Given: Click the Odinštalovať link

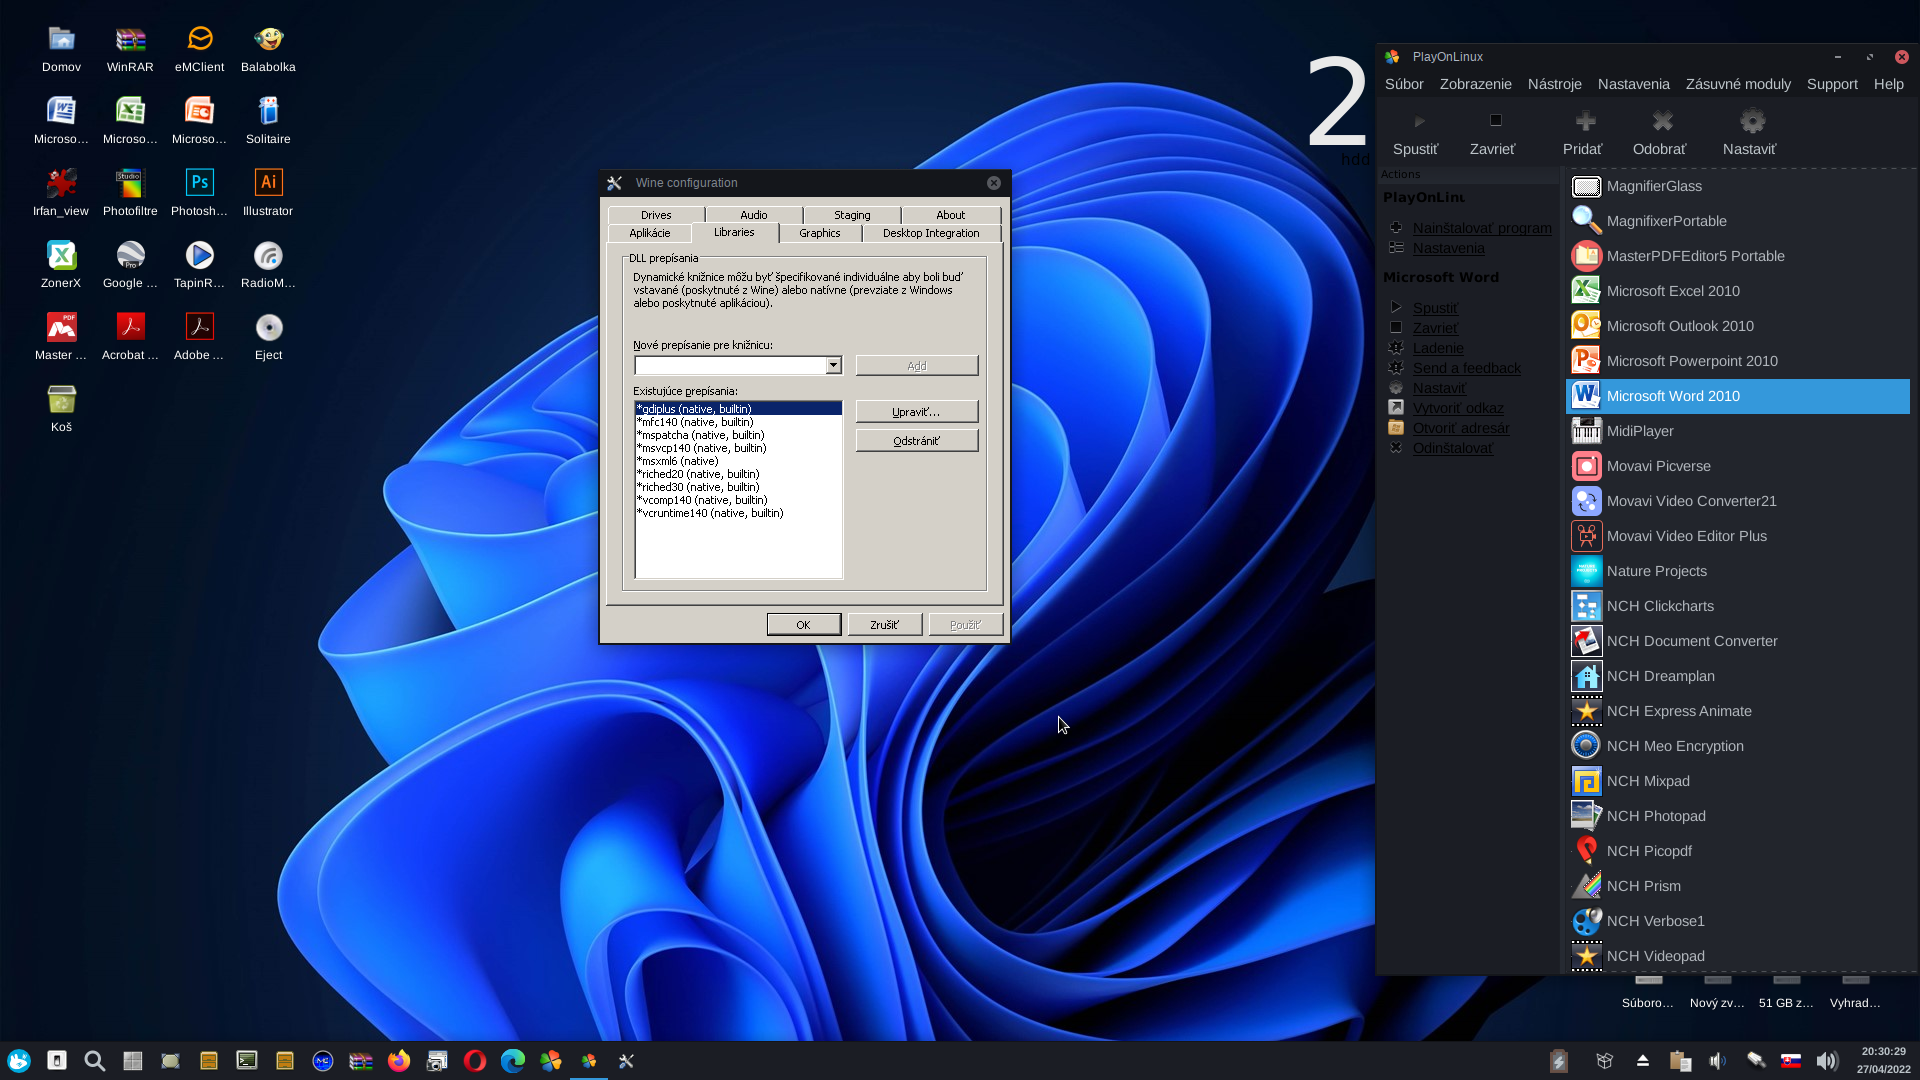Looking at the screenshot, I should click(1452, 448).
